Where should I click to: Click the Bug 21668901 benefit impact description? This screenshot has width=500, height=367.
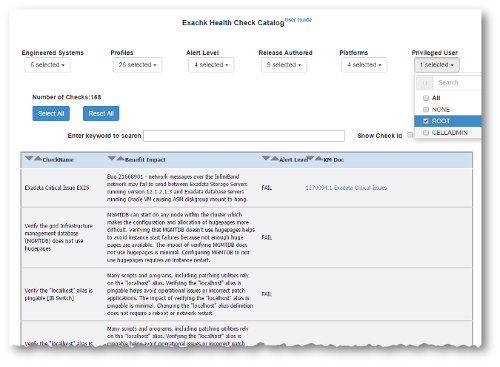[177, 188]
